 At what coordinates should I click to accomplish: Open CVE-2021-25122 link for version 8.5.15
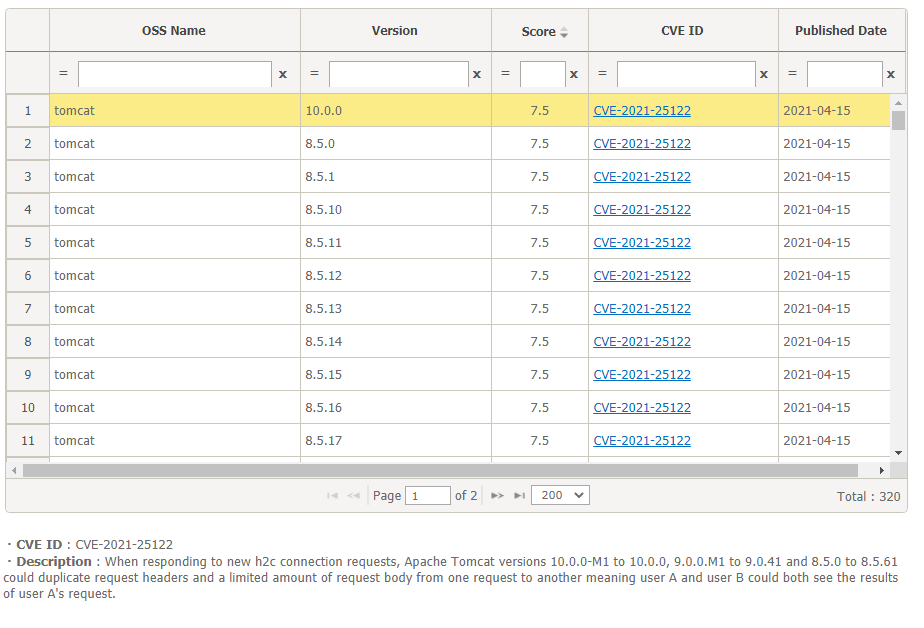(642, 375)
